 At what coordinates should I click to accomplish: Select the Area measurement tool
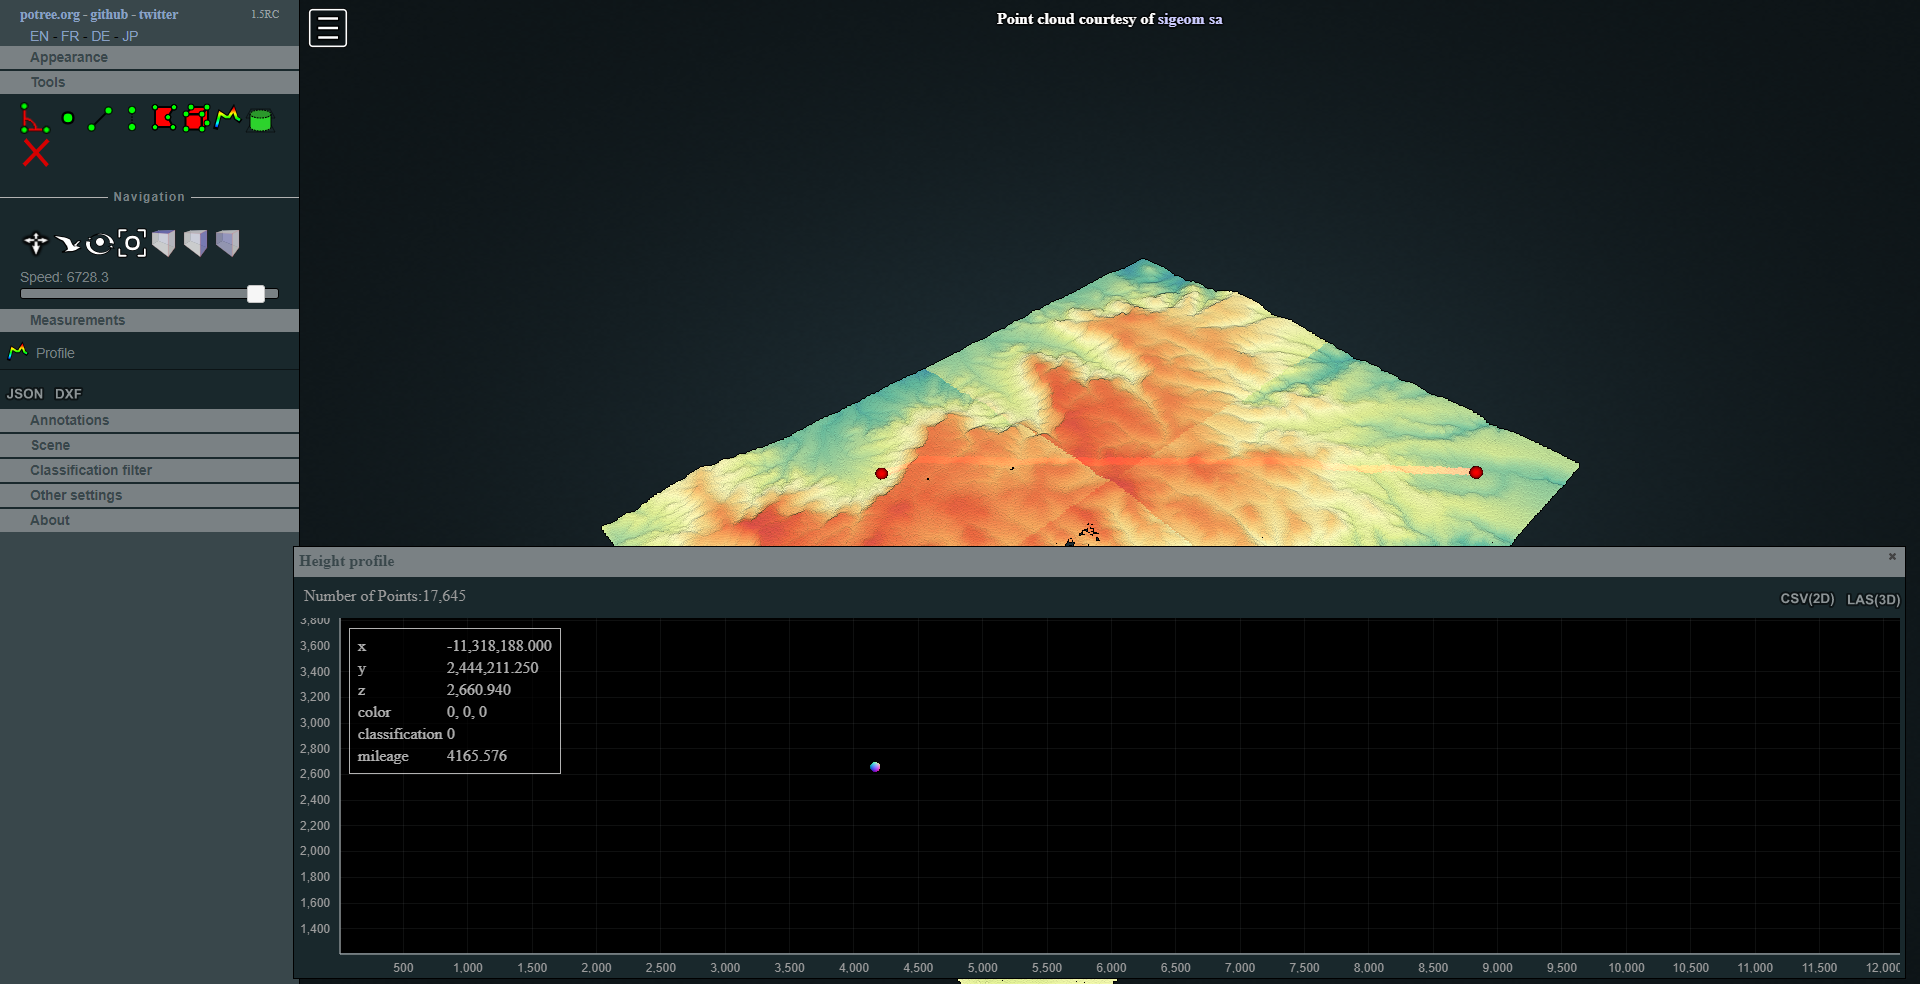[x=163, y=118]
